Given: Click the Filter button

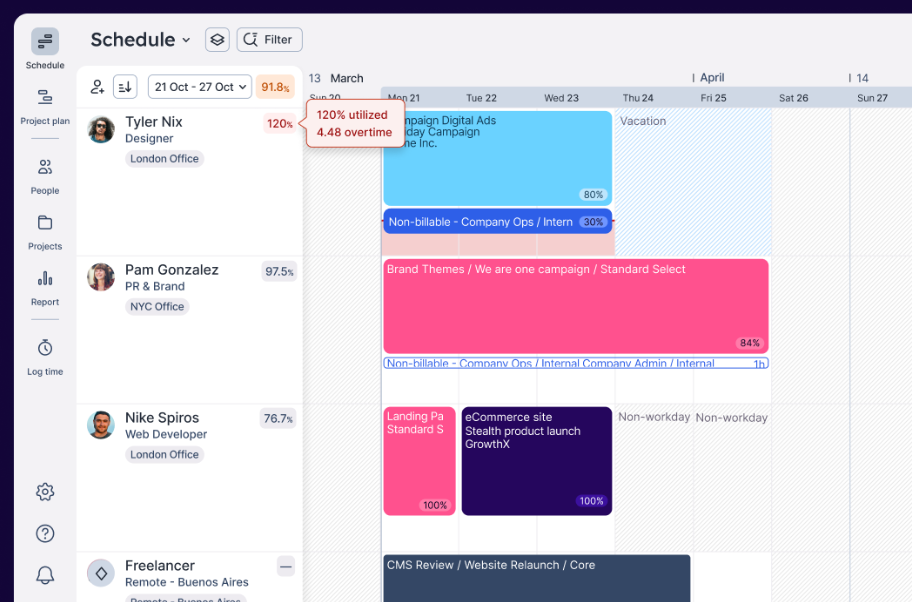Looking at the screenshot, I should [269, 40].
